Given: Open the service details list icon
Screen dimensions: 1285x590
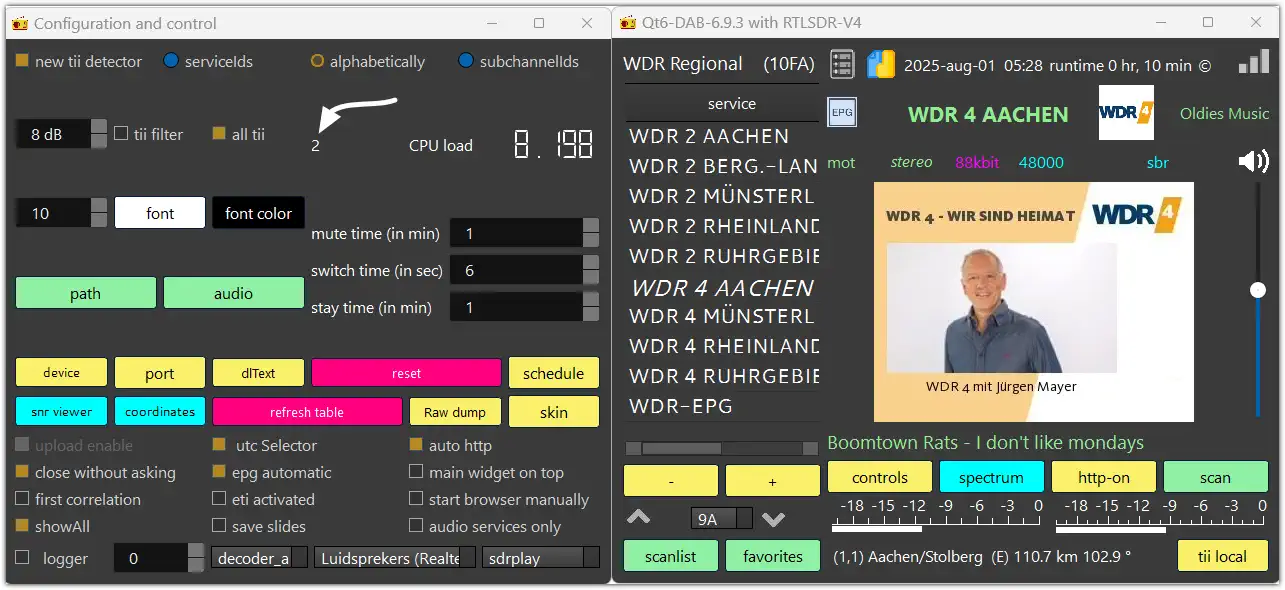Looking at the screenshot, I should [842, 64].
